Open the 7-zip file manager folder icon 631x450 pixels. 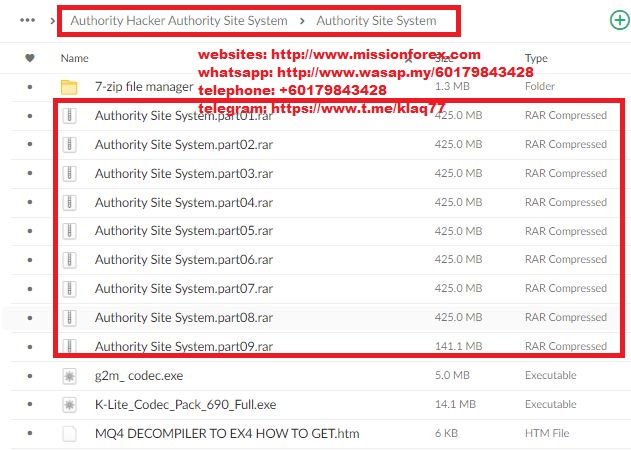click(x=69, y=87)
